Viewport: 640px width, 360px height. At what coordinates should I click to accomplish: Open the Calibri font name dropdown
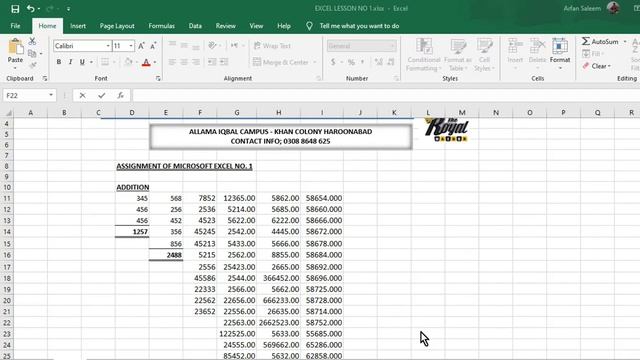click(108, 46)
